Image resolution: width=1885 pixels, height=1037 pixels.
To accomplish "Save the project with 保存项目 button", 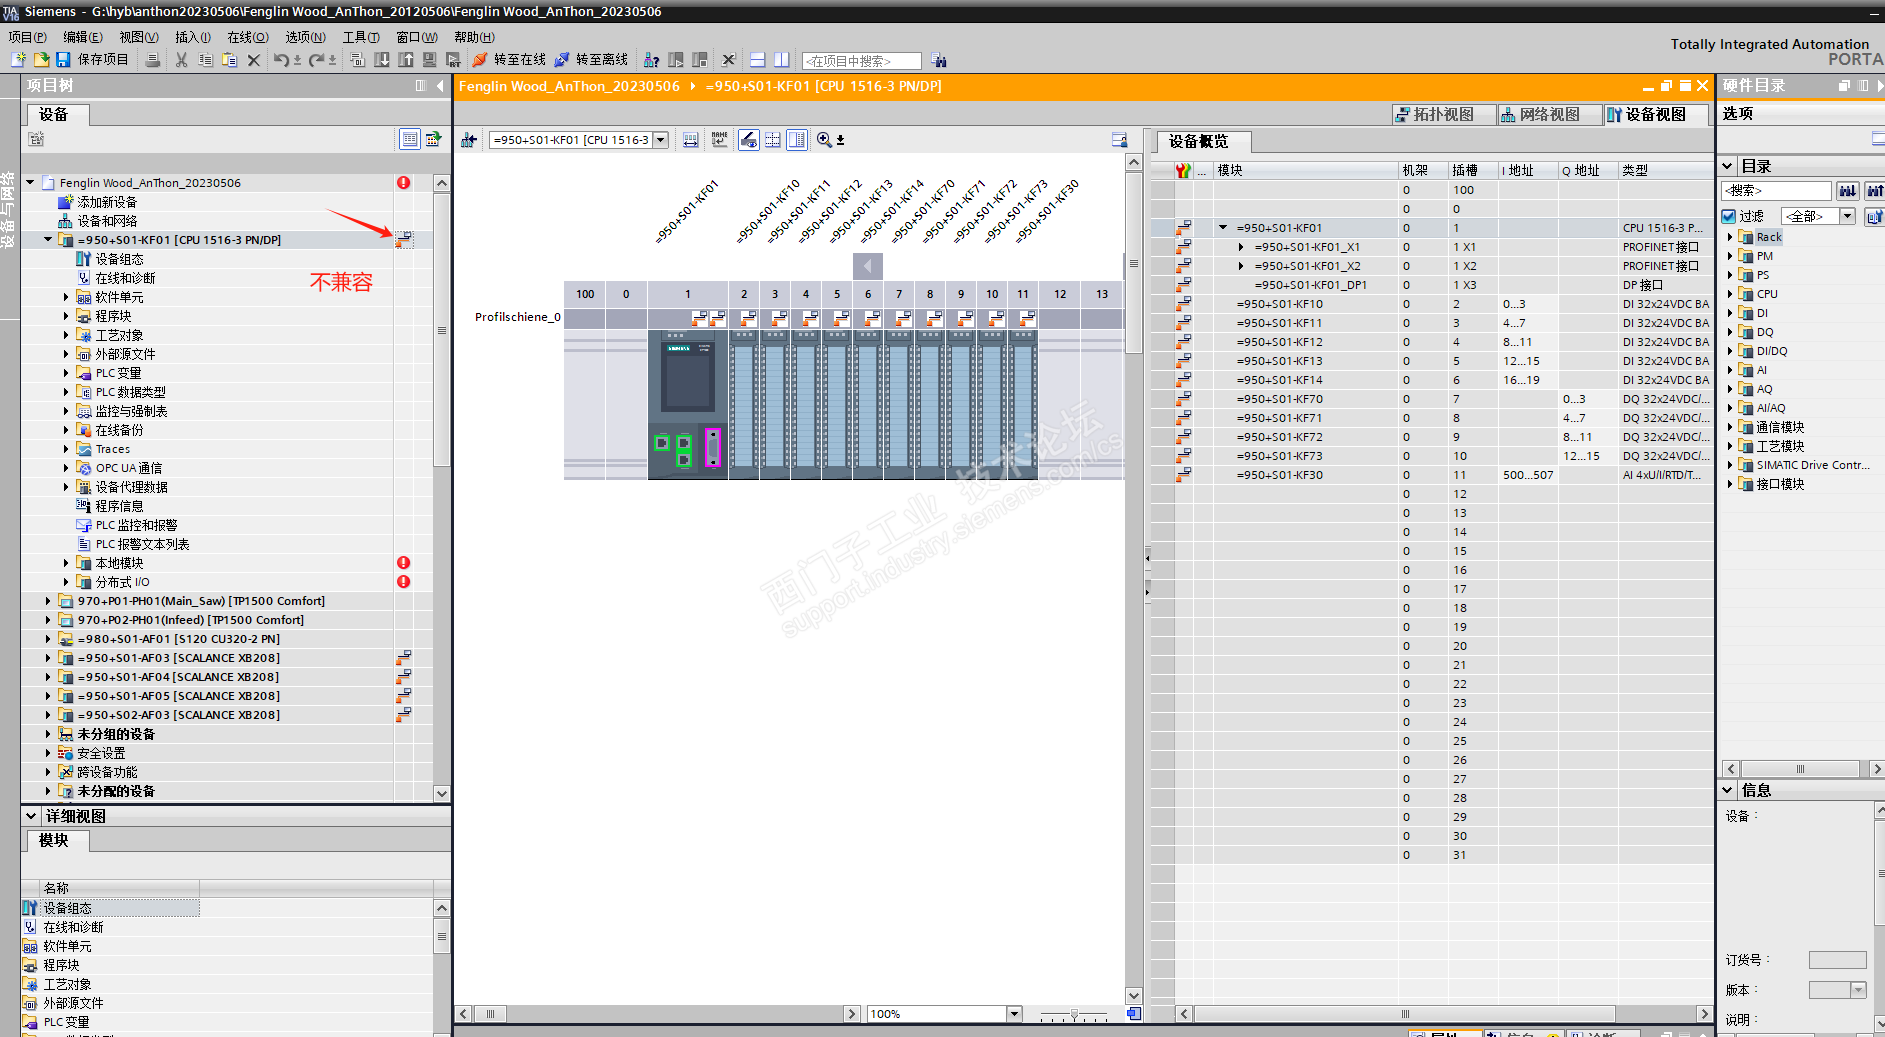I will click(x=92, y=60).
